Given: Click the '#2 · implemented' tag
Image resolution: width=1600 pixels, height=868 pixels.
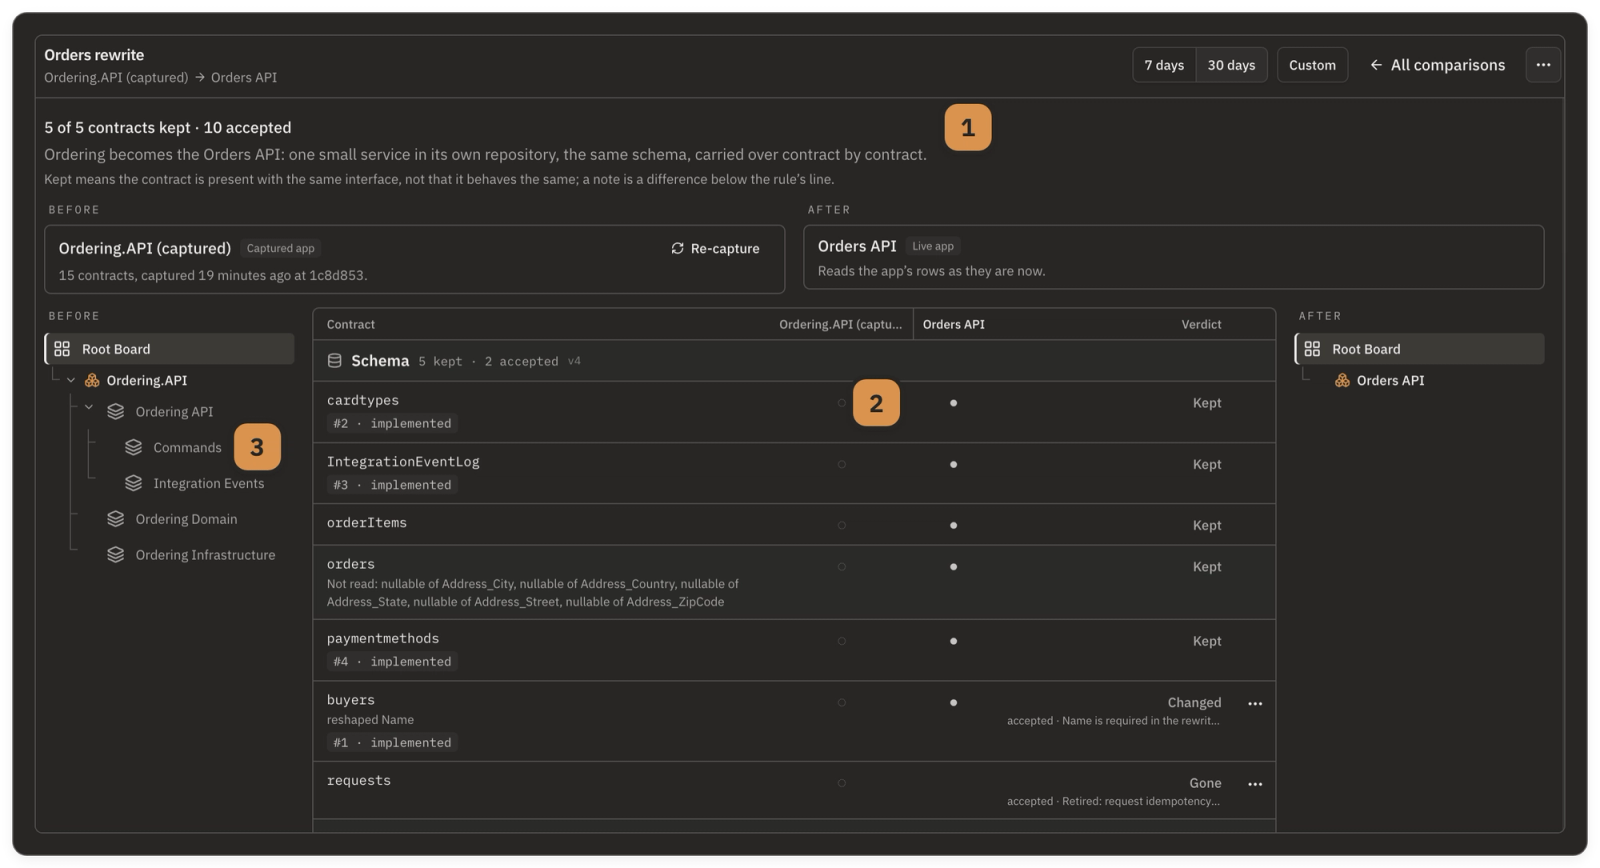Looking at the screenshot, I should coord(392,424).
